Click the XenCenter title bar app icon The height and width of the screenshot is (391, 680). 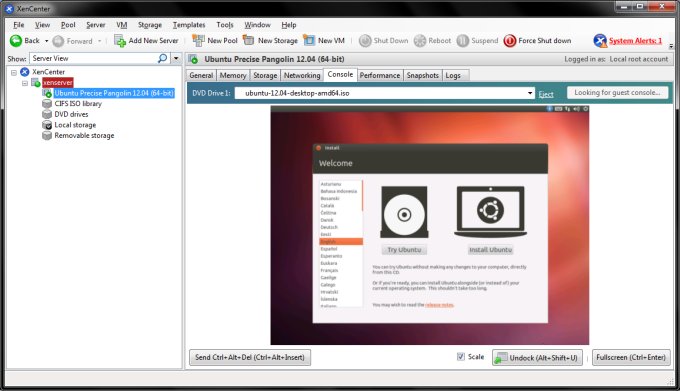point(9,9)
